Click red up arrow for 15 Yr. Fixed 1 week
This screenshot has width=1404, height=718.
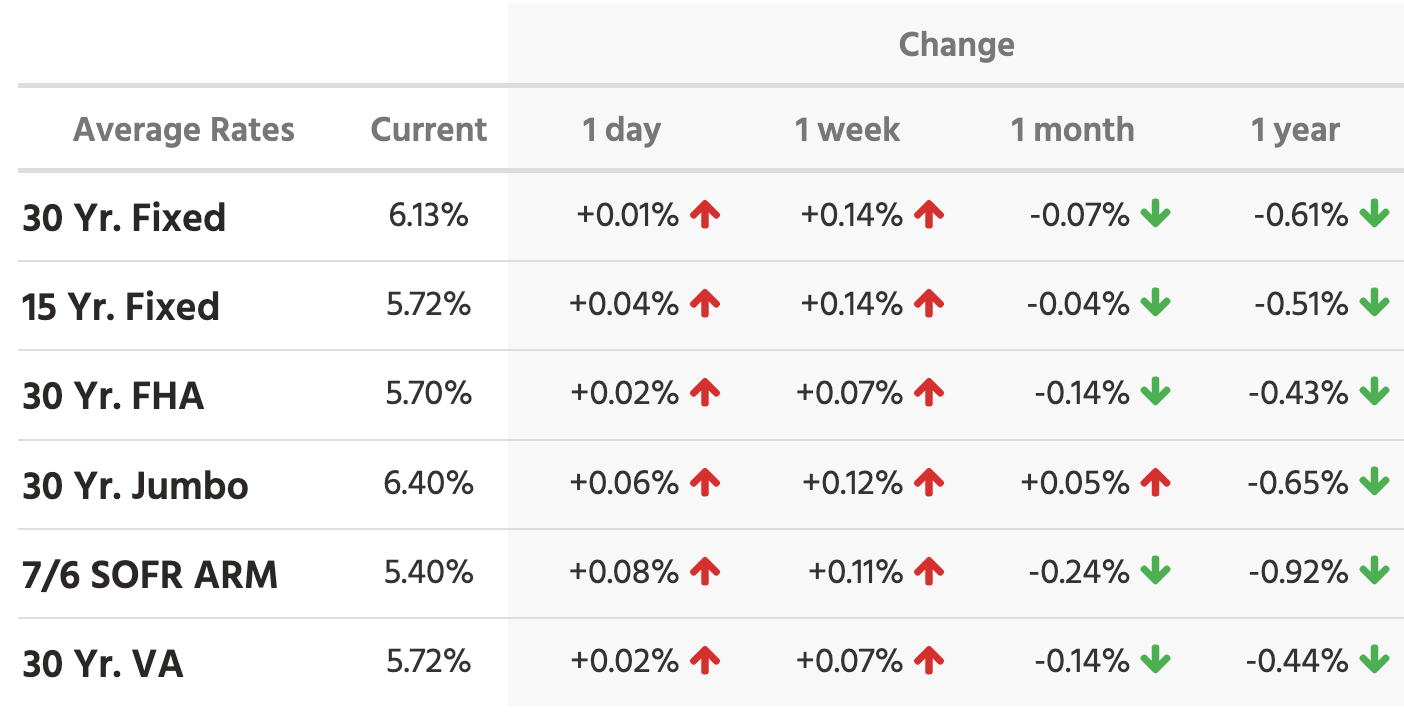pyautogui.click(x=929, y=304)
